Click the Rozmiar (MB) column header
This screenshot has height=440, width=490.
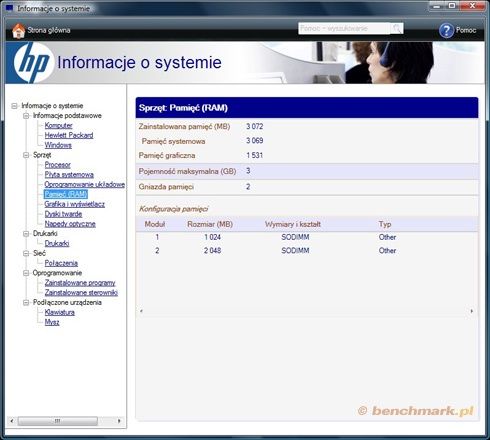click(210, 224)
